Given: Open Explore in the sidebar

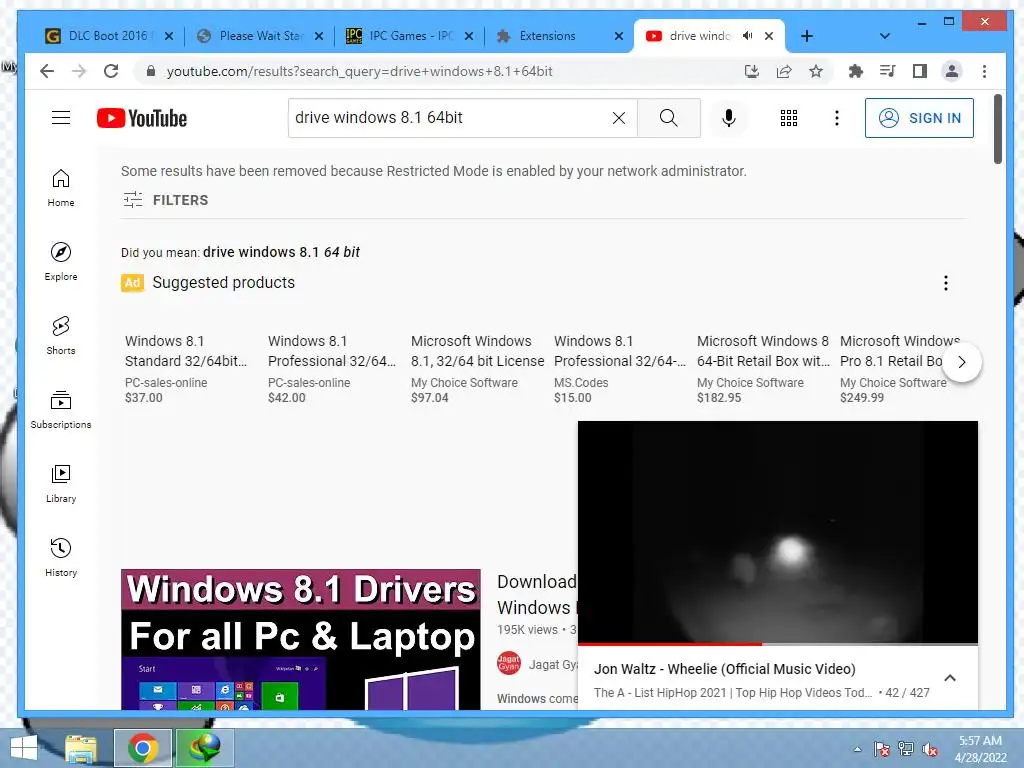Looking at the screenshot, I should (61, 262).
